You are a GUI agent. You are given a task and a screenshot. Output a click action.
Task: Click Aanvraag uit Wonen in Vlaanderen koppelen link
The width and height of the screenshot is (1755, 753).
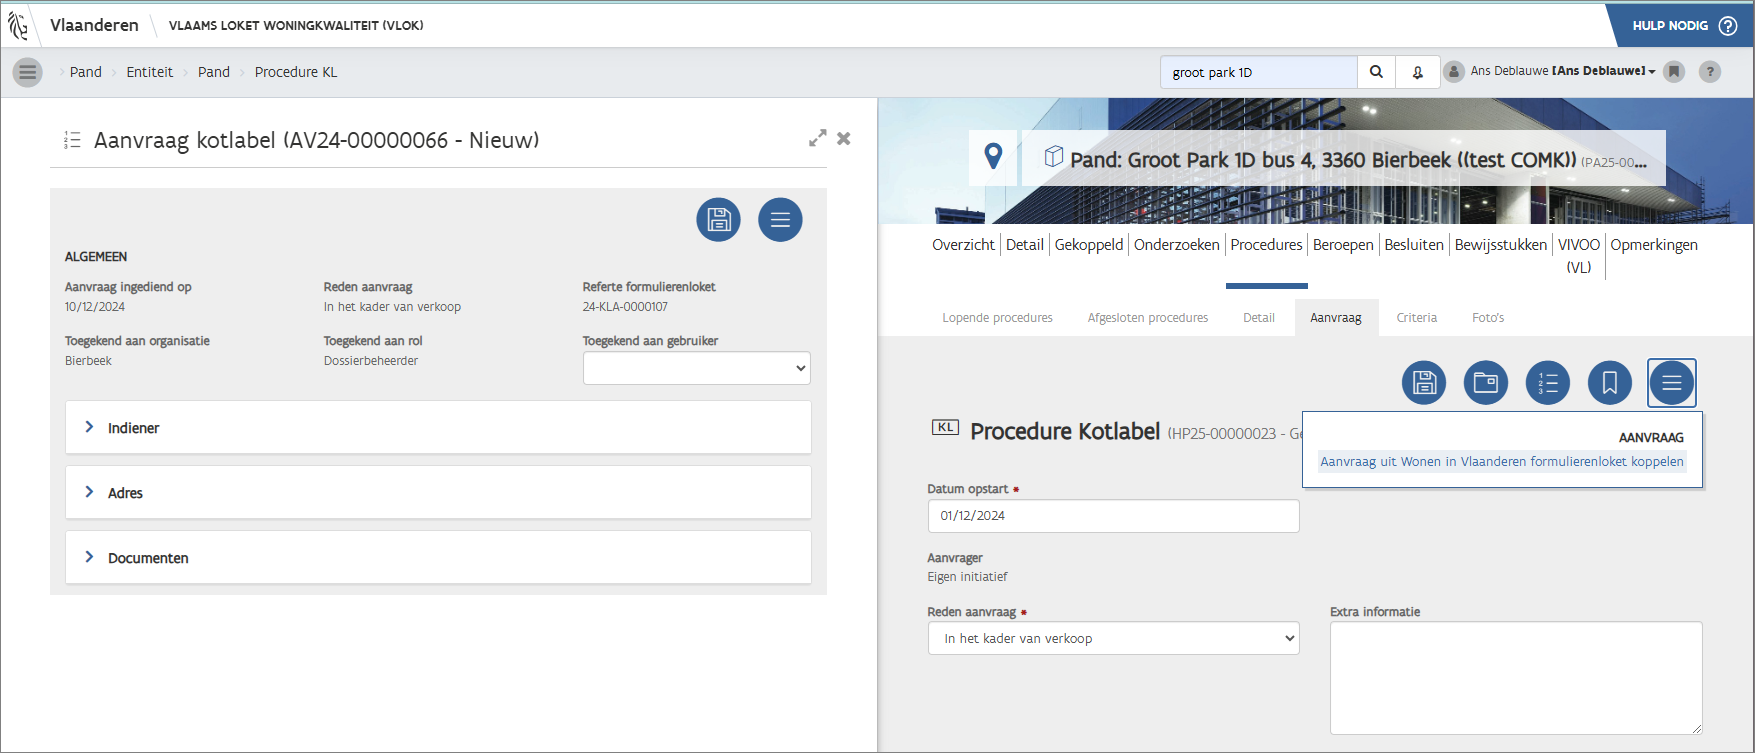click(x=1501, y=462)
